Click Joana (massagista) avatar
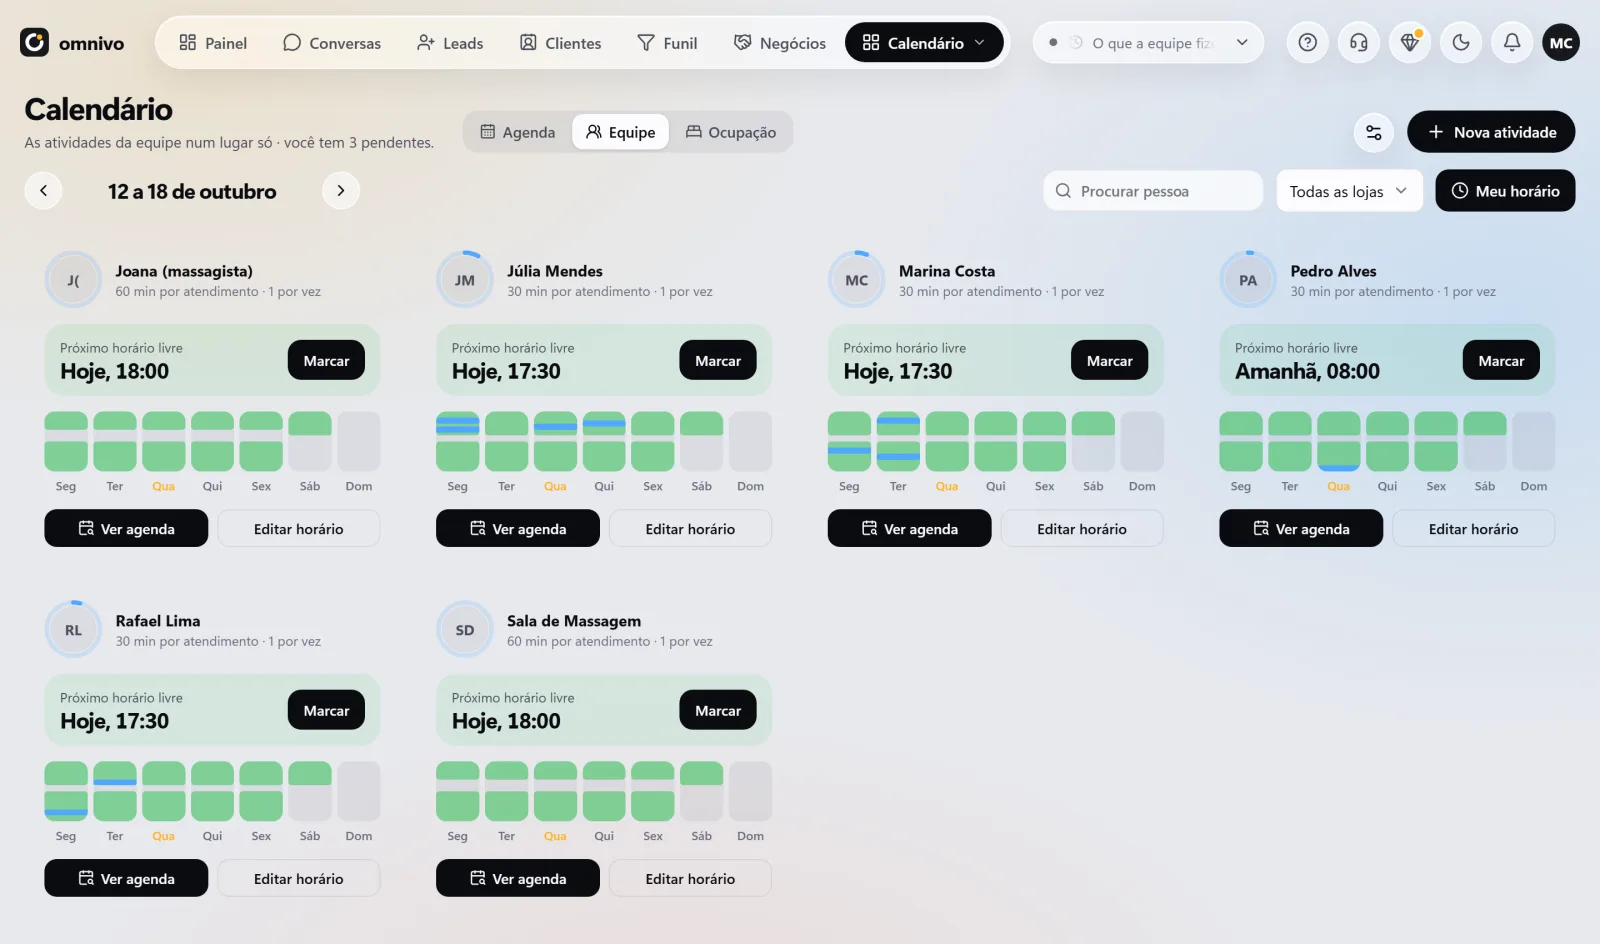1600x944 pixels. 73,280
